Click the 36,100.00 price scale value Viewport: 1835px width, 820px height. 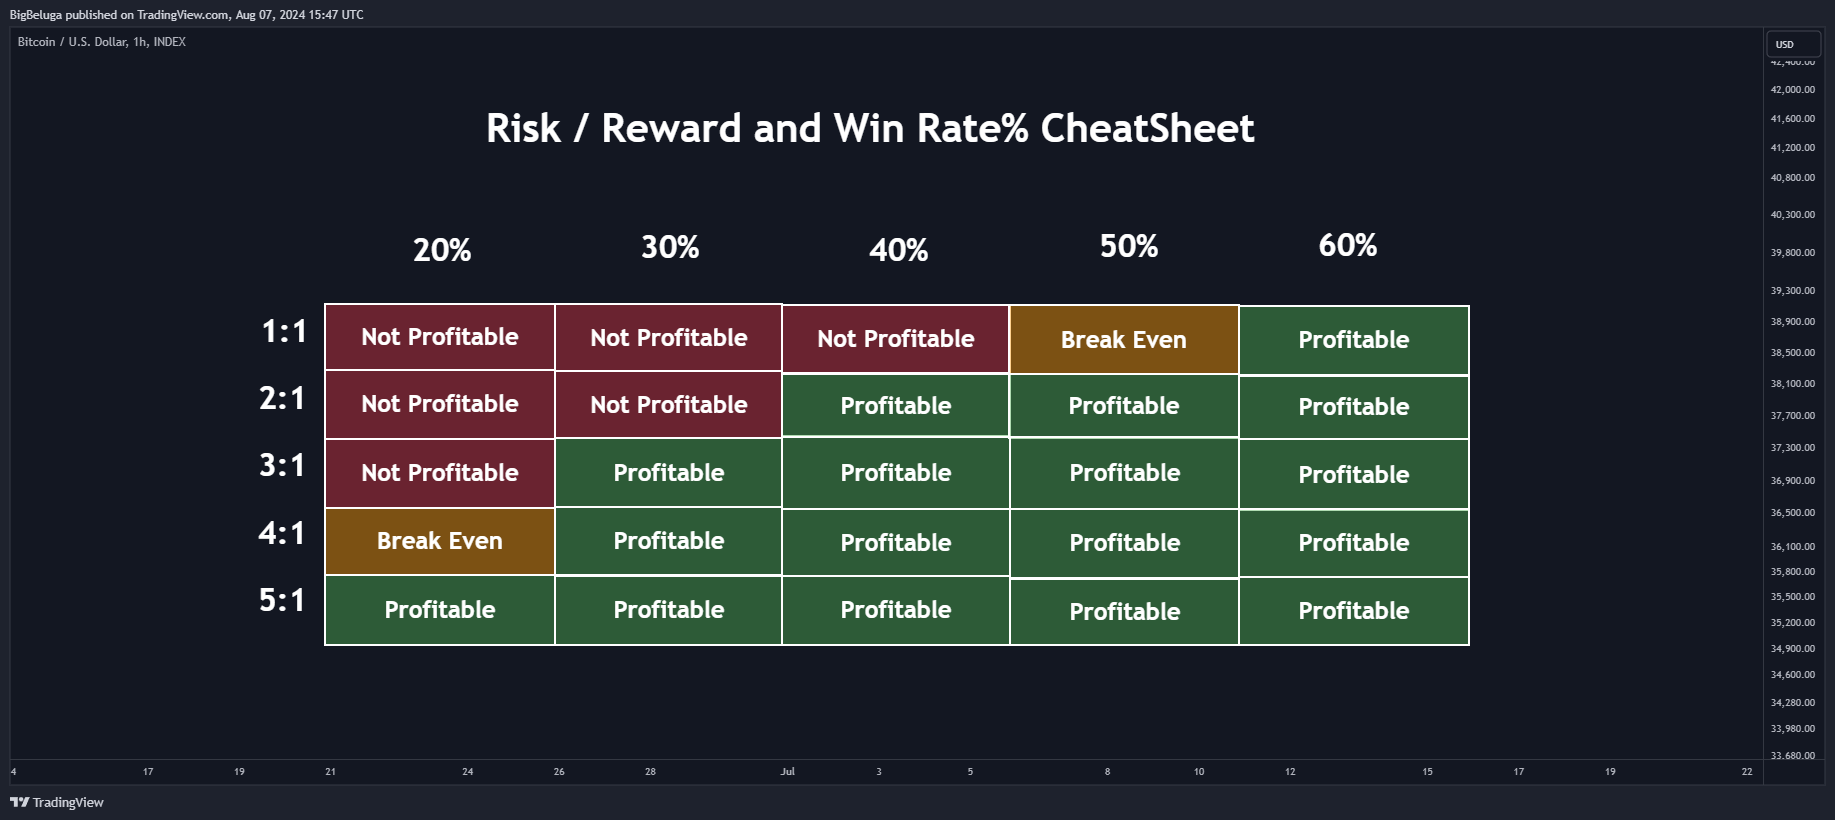1793,547
